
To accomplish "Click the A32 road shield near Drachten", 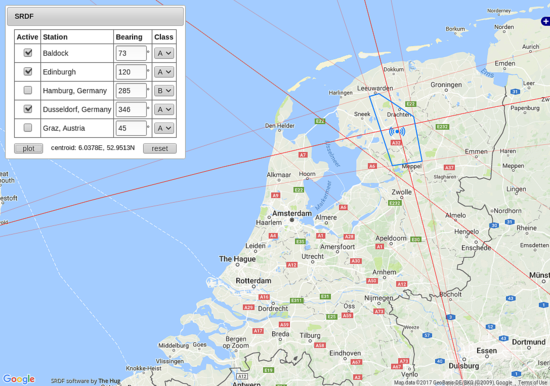I will point(396,143).
